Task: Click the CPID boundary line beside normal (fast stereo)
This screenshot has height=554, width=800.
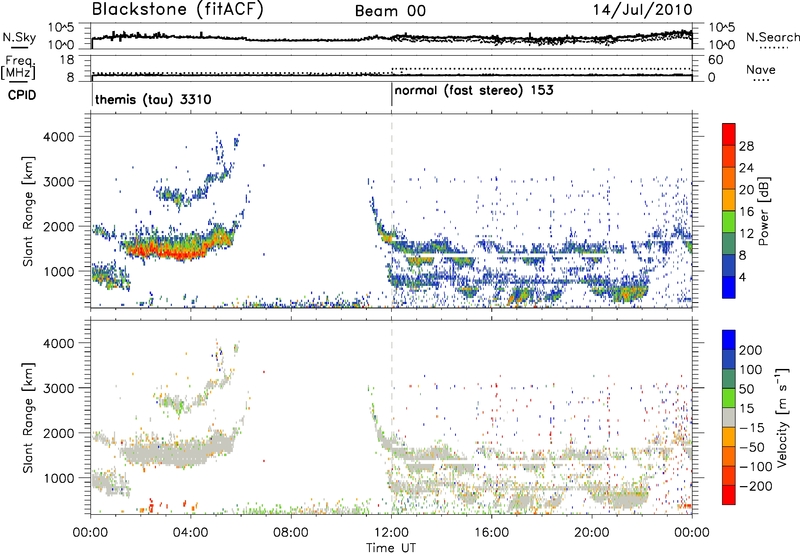Action: coord(391,94)
